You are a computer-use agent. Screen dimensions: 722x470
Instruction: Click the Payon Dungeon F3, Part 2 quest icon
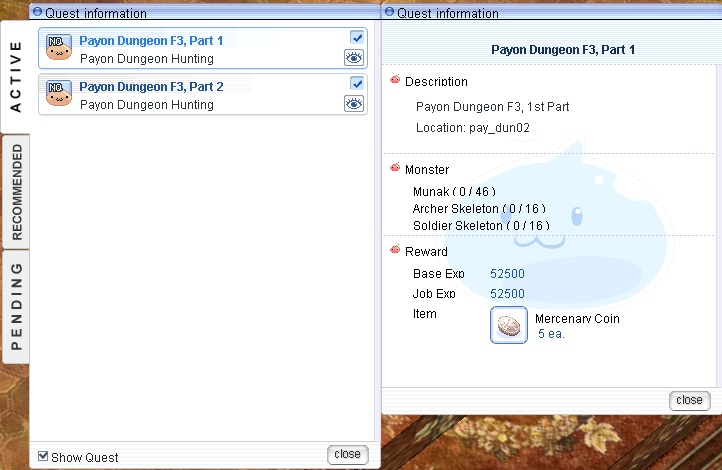[x=58, y=95]
